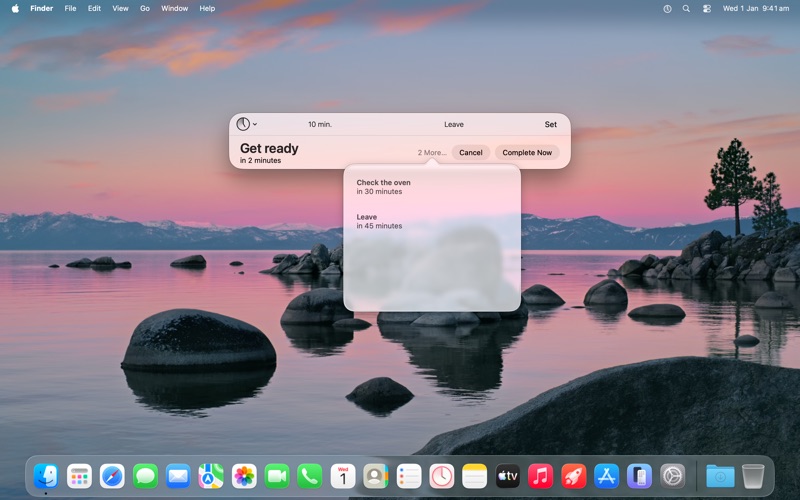Open the Apple menu
800x500 pixels.
(15, 9)
